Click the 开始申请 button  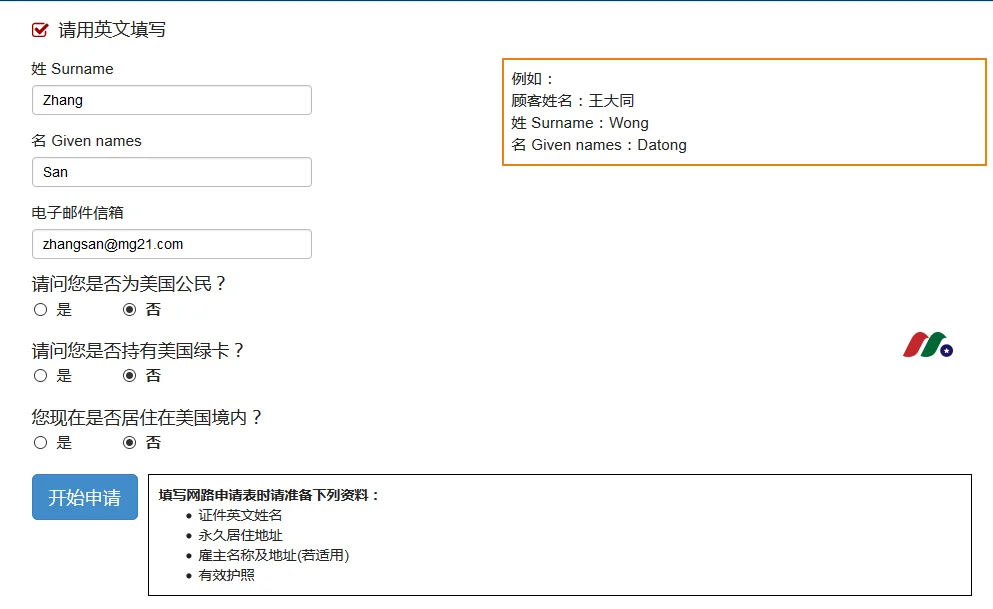click(x=85, y=497)
